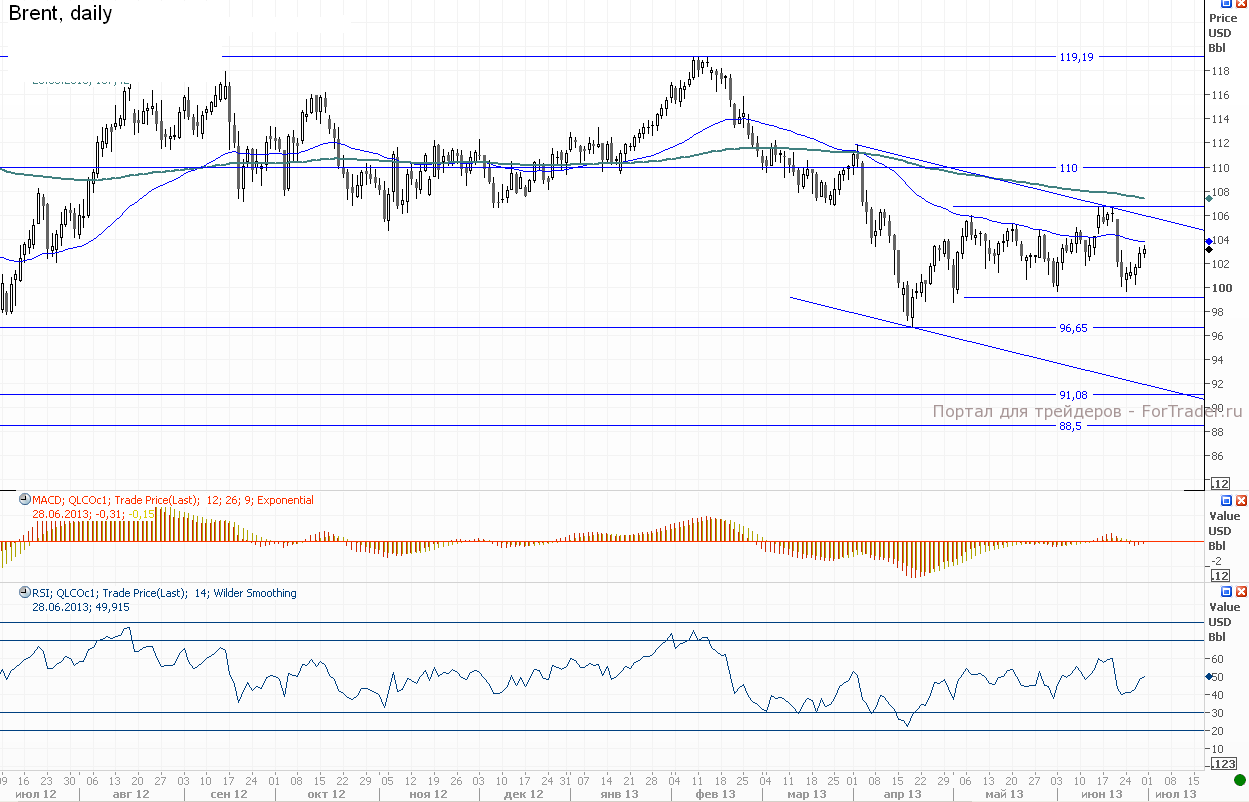Click the 96,65 support level label
Image resolution: width=1249 pixels, height=802 pixels.
tap(1073, 328)
